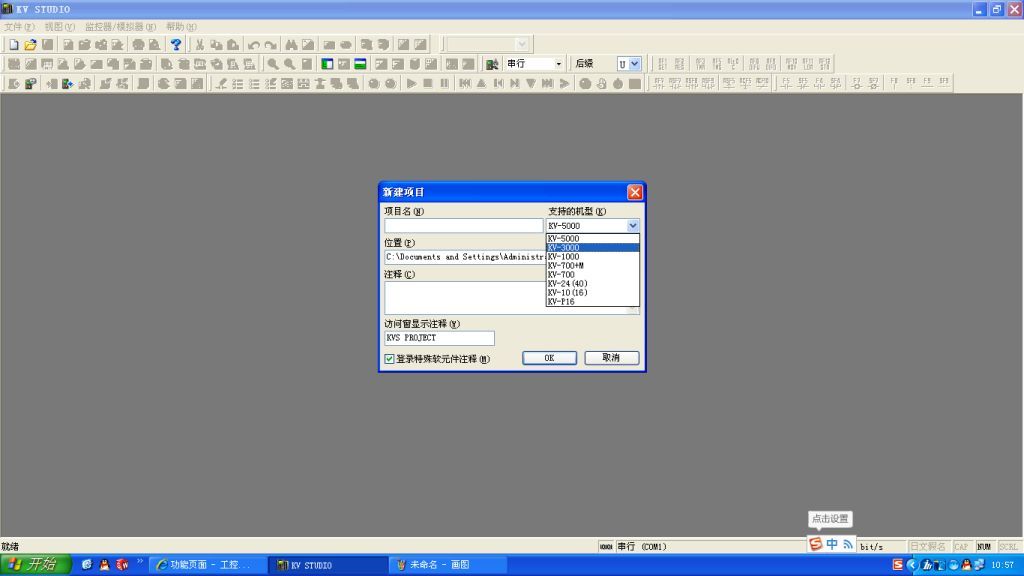1024x576 pixels.
Task: Click the Open folder icon in toolbar
Action: [x=30, y=45]
